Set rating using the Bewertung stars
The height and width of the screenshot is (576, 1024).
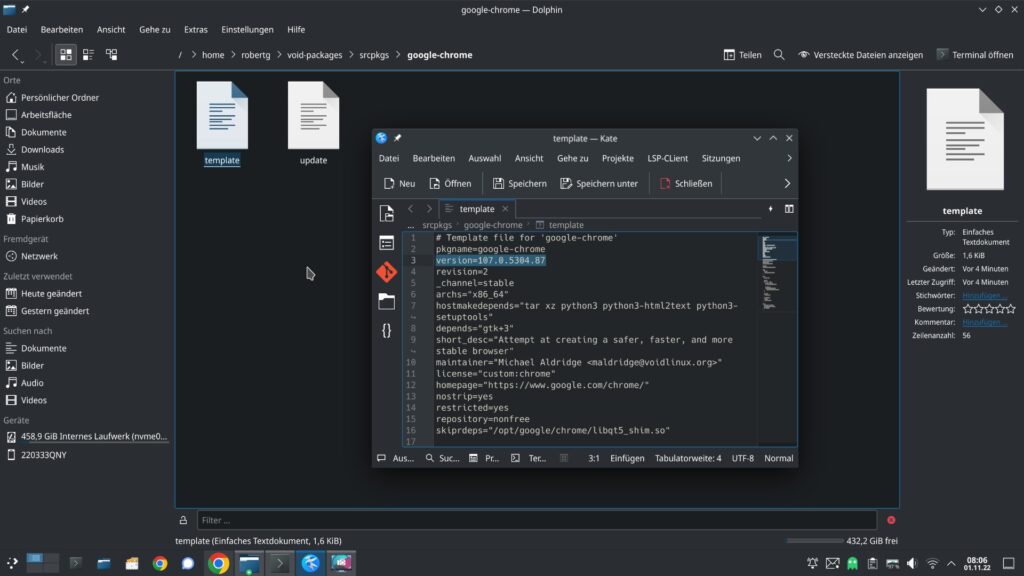[989, 309]
